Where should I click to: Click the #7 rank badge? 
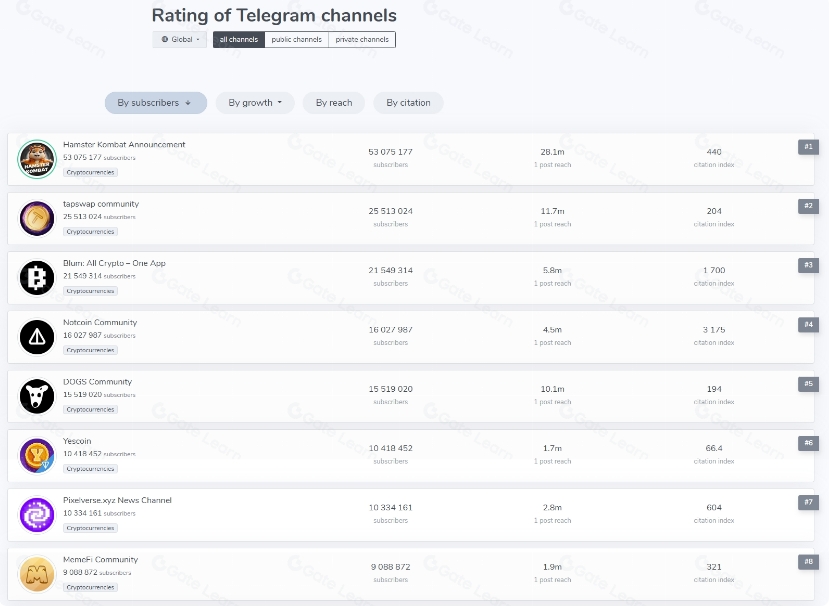[808, 502]
